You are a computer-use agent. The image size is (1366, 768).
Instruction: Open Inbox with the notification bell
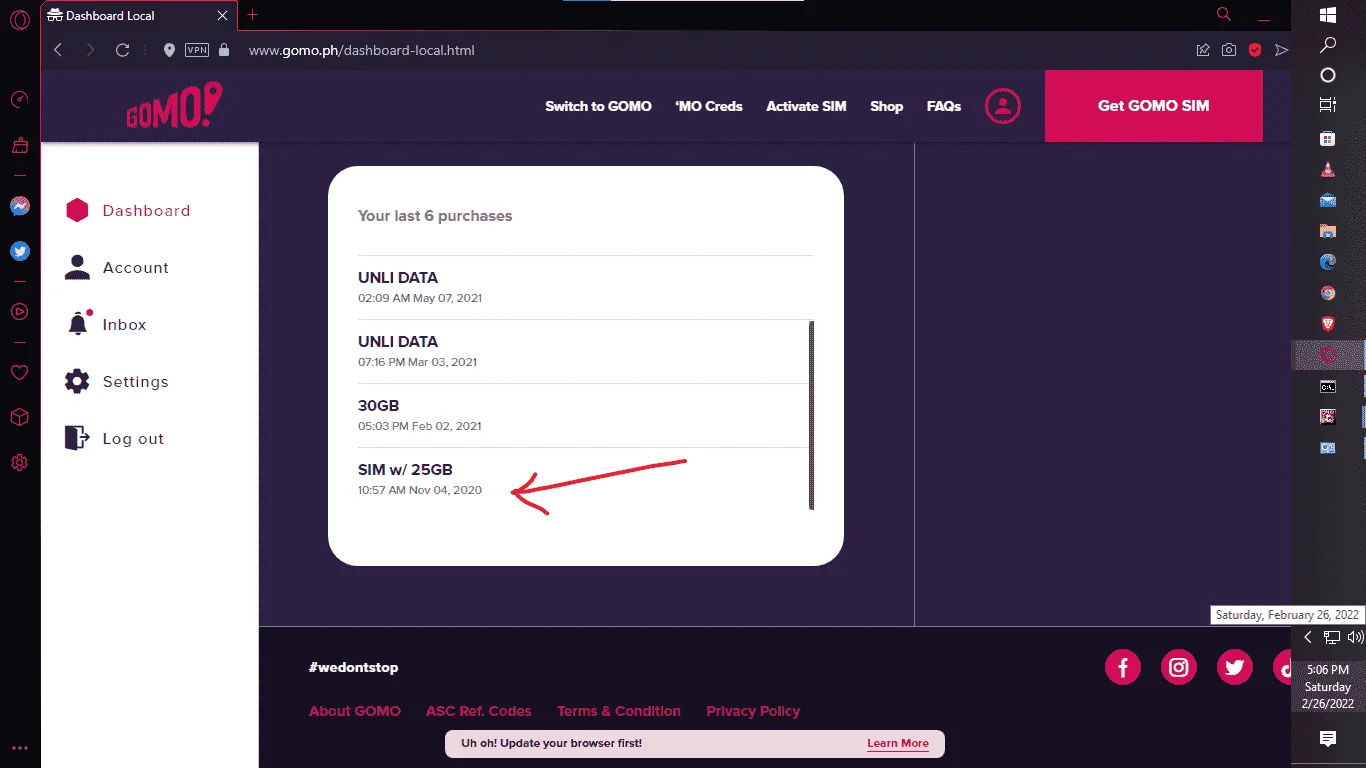point(106,325)
